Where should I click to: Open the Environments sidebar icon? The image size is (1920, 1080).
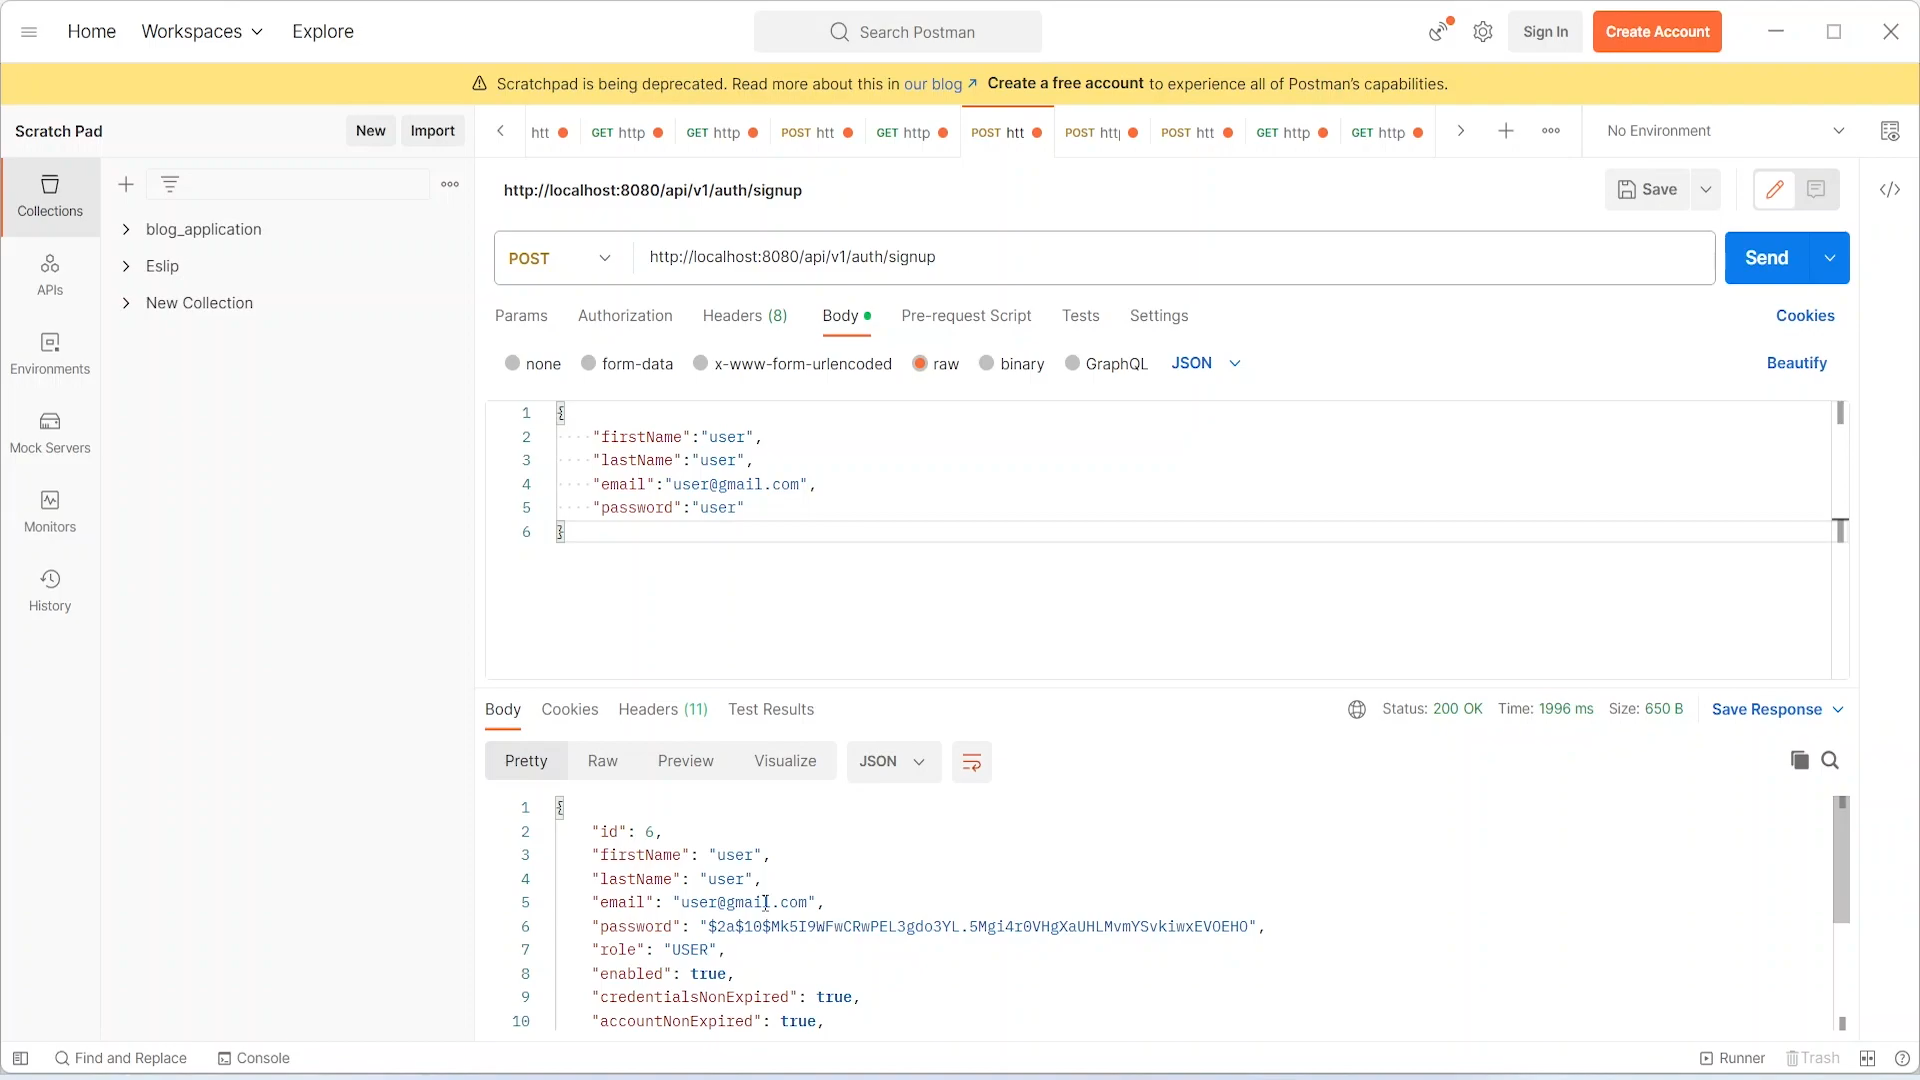coord(50,354)
